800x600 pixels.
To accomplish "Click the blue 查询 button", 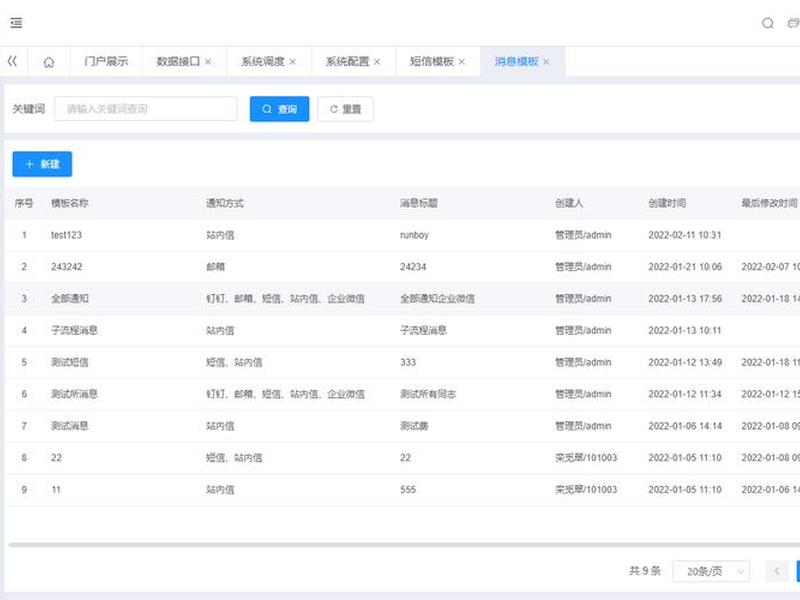I will [280, 109].
